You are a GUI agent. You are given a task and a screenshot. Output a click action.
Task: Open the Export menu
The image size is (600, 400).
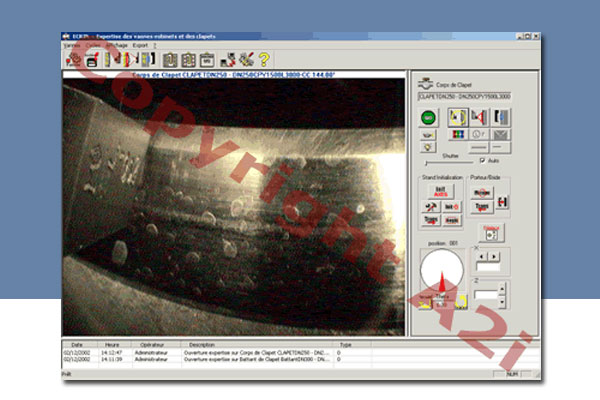(x=140, y=45)
